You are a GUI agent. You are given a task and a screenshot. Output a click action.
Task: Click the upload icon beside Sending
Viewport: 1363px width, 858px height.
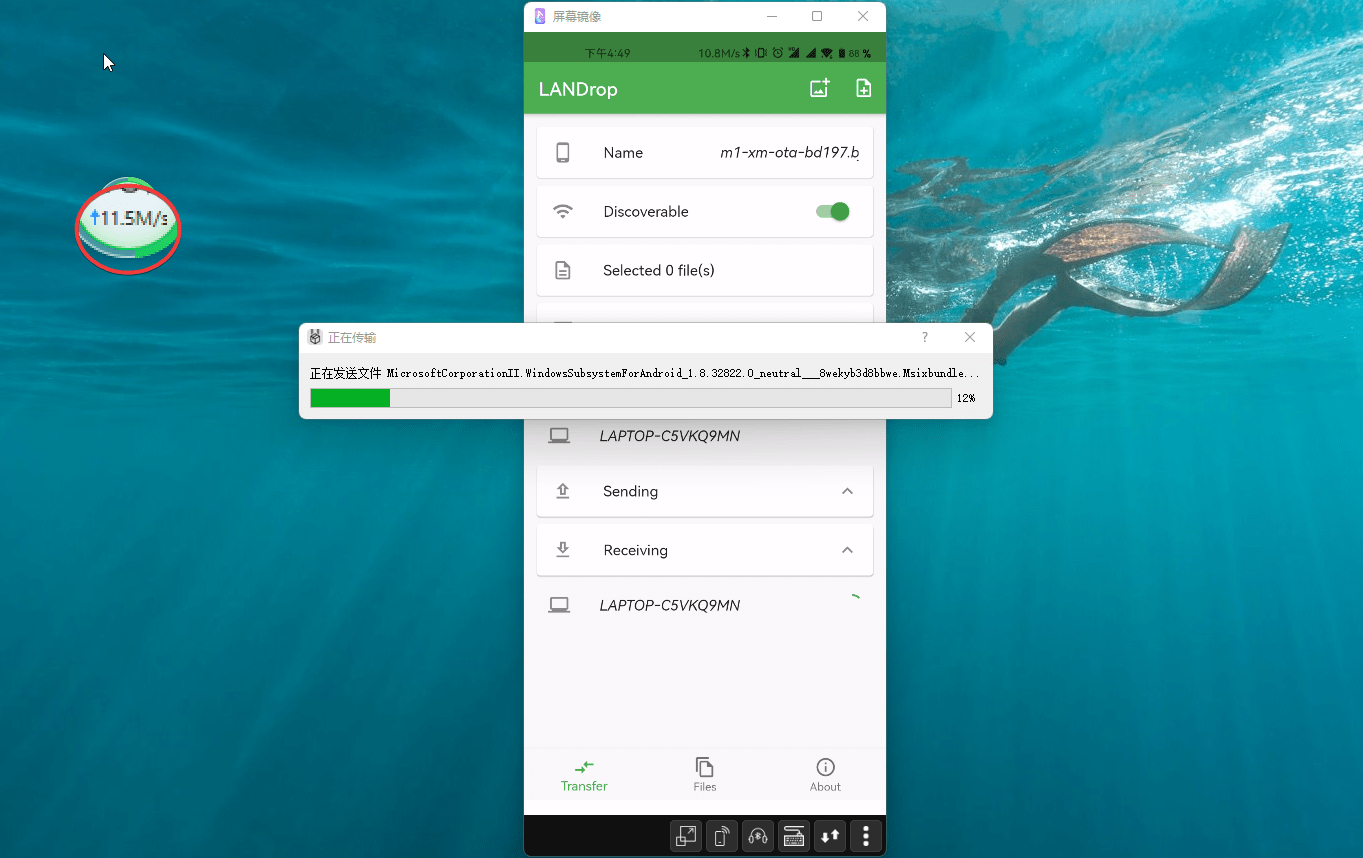point(563,491)
